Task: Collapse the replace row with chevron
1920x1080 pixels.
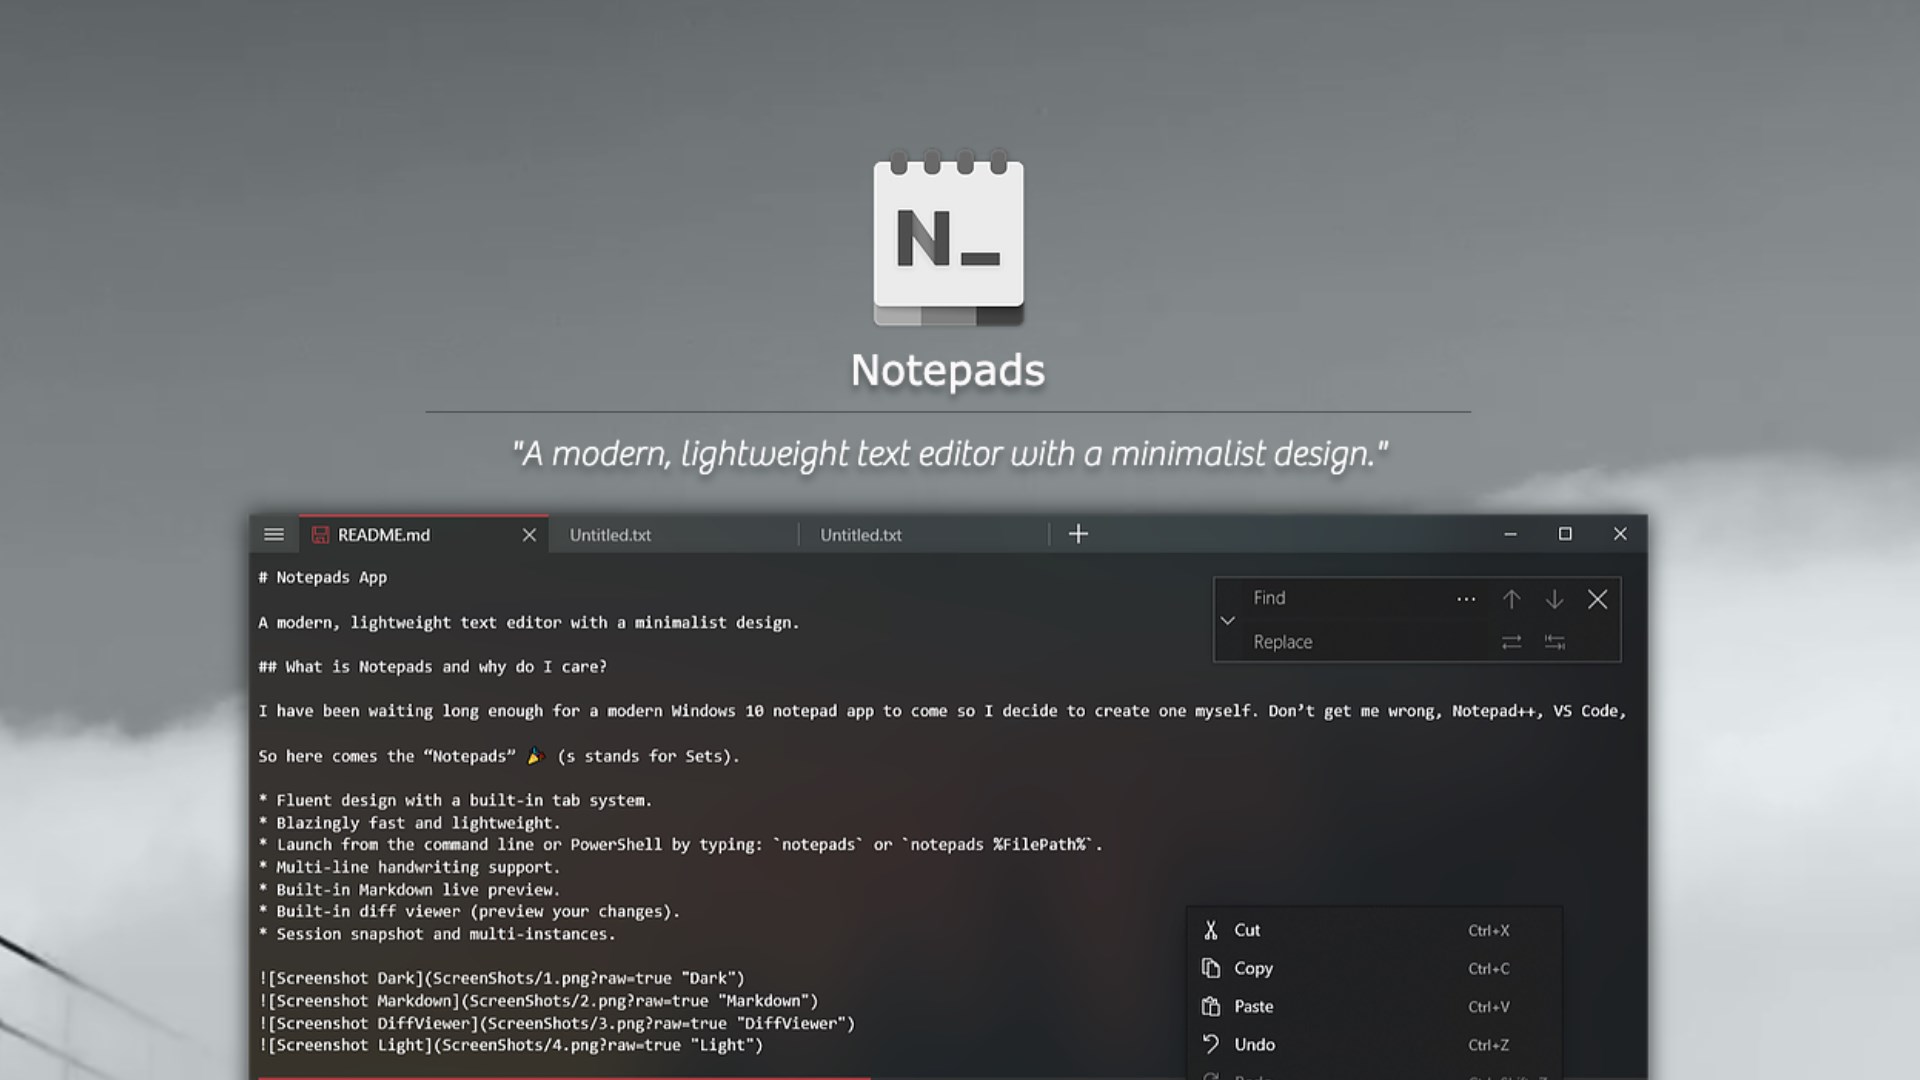Action: point(1228,620)
